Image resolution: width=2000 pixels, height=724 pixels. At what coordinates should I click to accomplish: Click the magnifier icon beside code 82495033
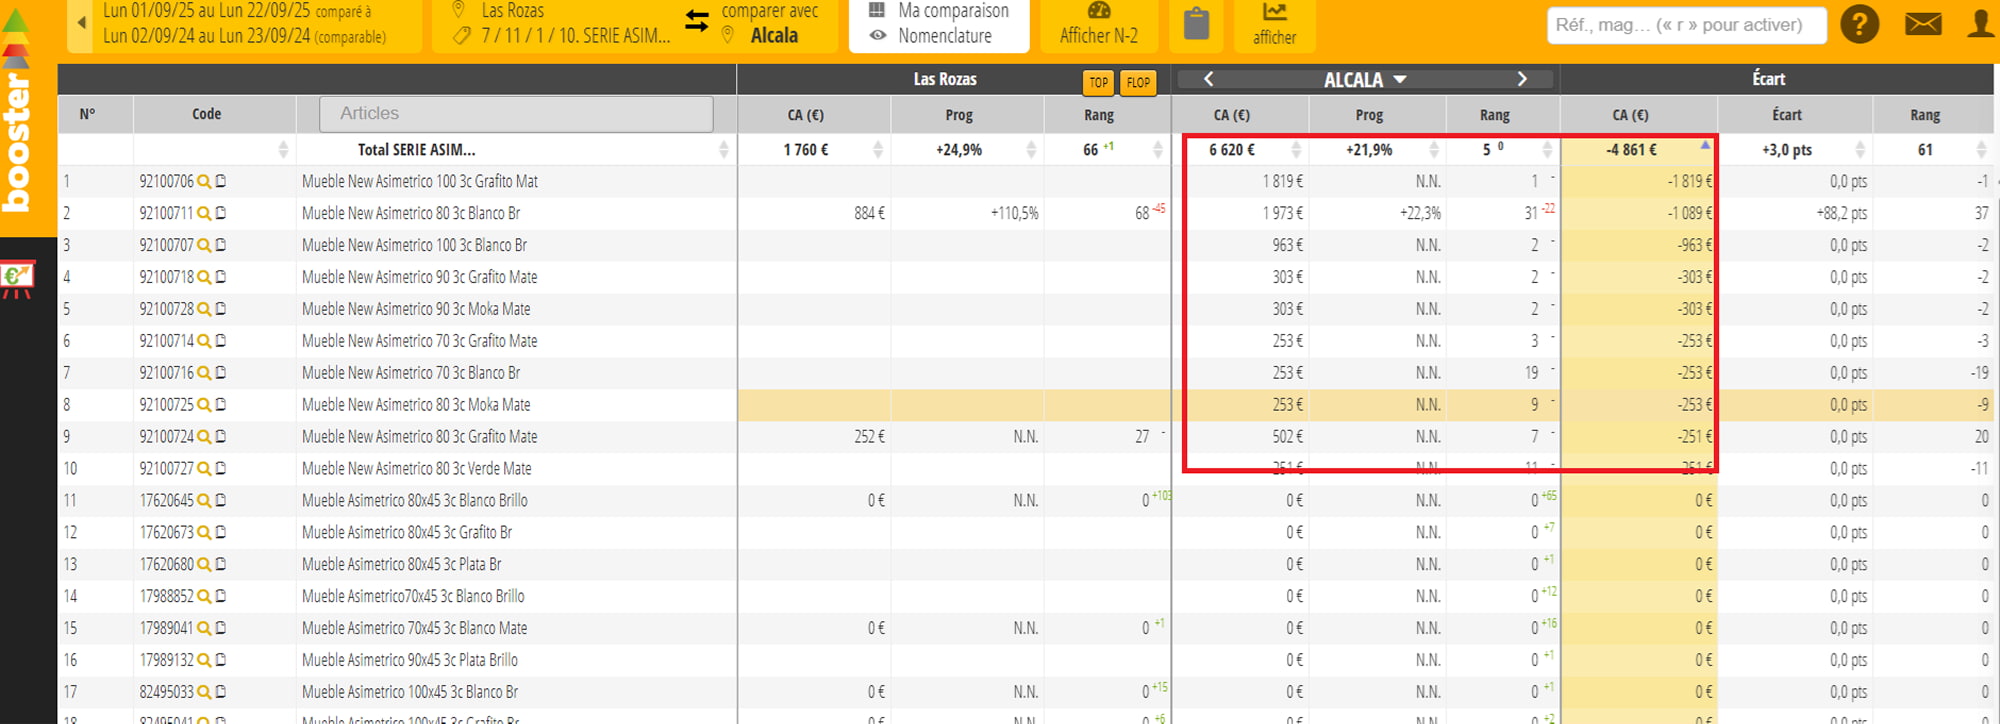click(204, 692)
